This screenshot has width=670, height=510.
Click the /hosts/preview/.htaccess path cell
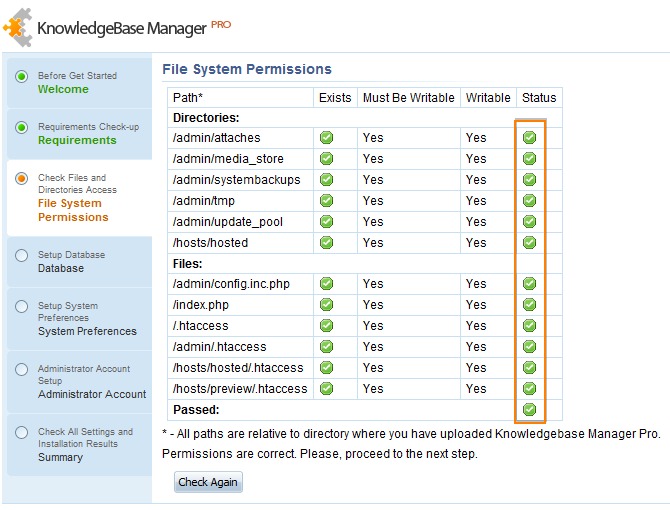tap(241, 388)
